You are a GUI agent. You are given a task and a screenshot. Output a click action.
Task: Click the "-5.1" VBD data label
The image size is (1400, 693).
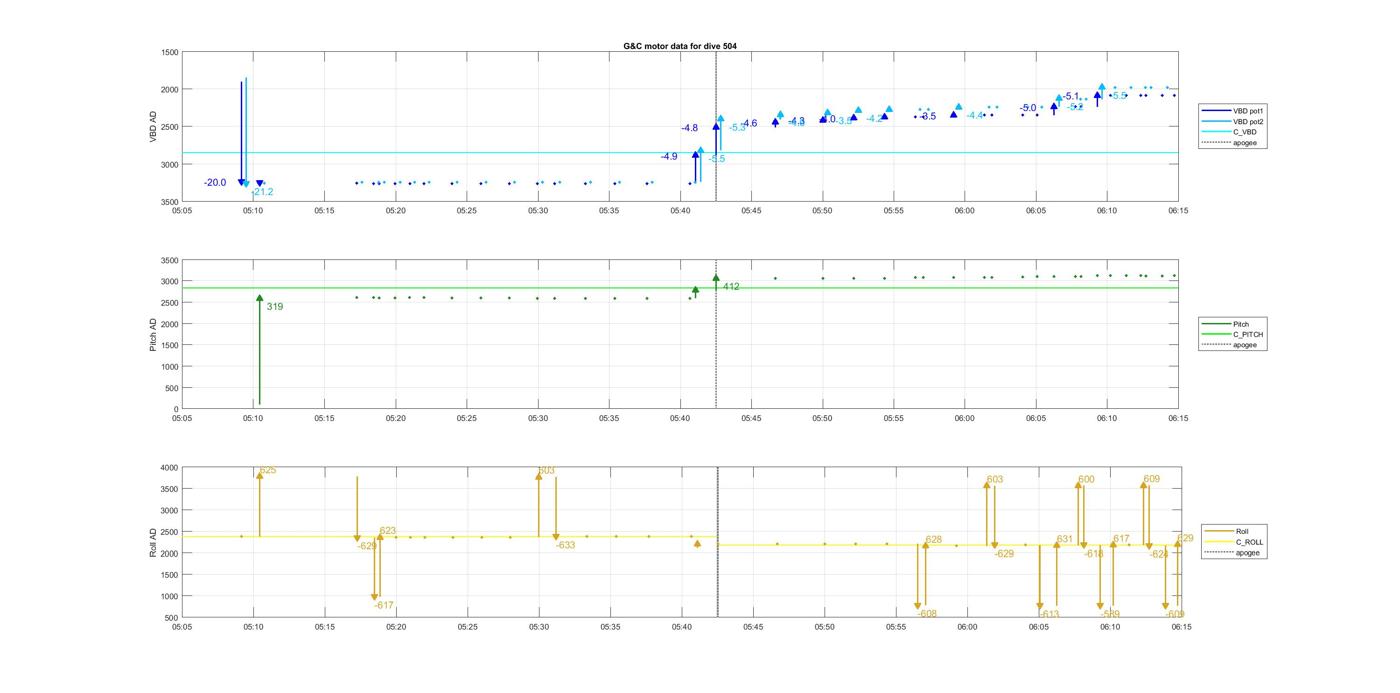pos(1071,96)
